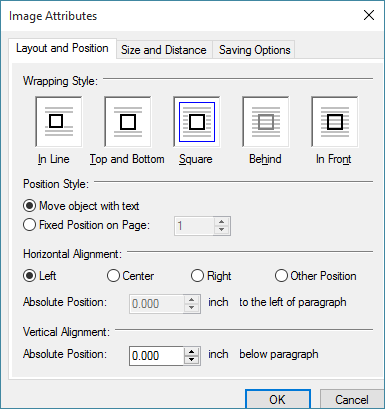
Task: Choose the In Front wrapping icon
Action: point(335,122)
